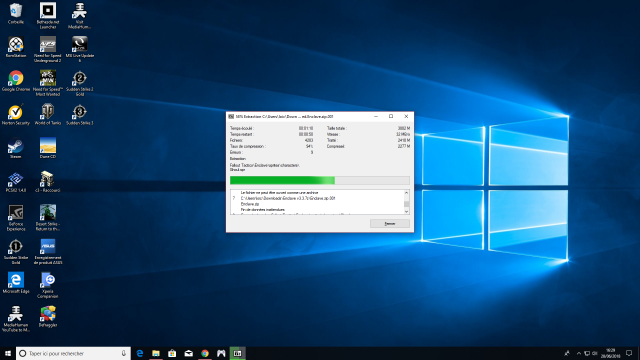Open the Corbeille recycle bin icon

click(16, 13)
